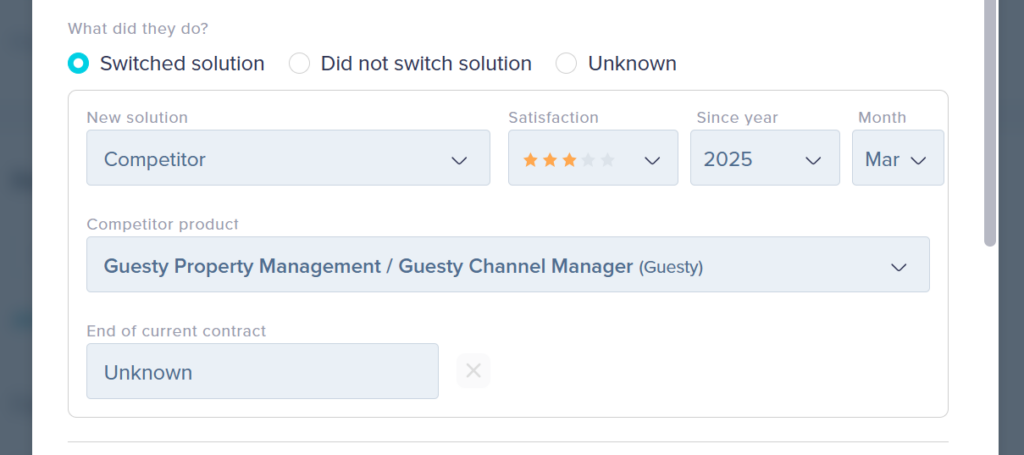Select the Switched solution radio button
The width and height of the screenshot is (1024, 455).
(78, 63)
